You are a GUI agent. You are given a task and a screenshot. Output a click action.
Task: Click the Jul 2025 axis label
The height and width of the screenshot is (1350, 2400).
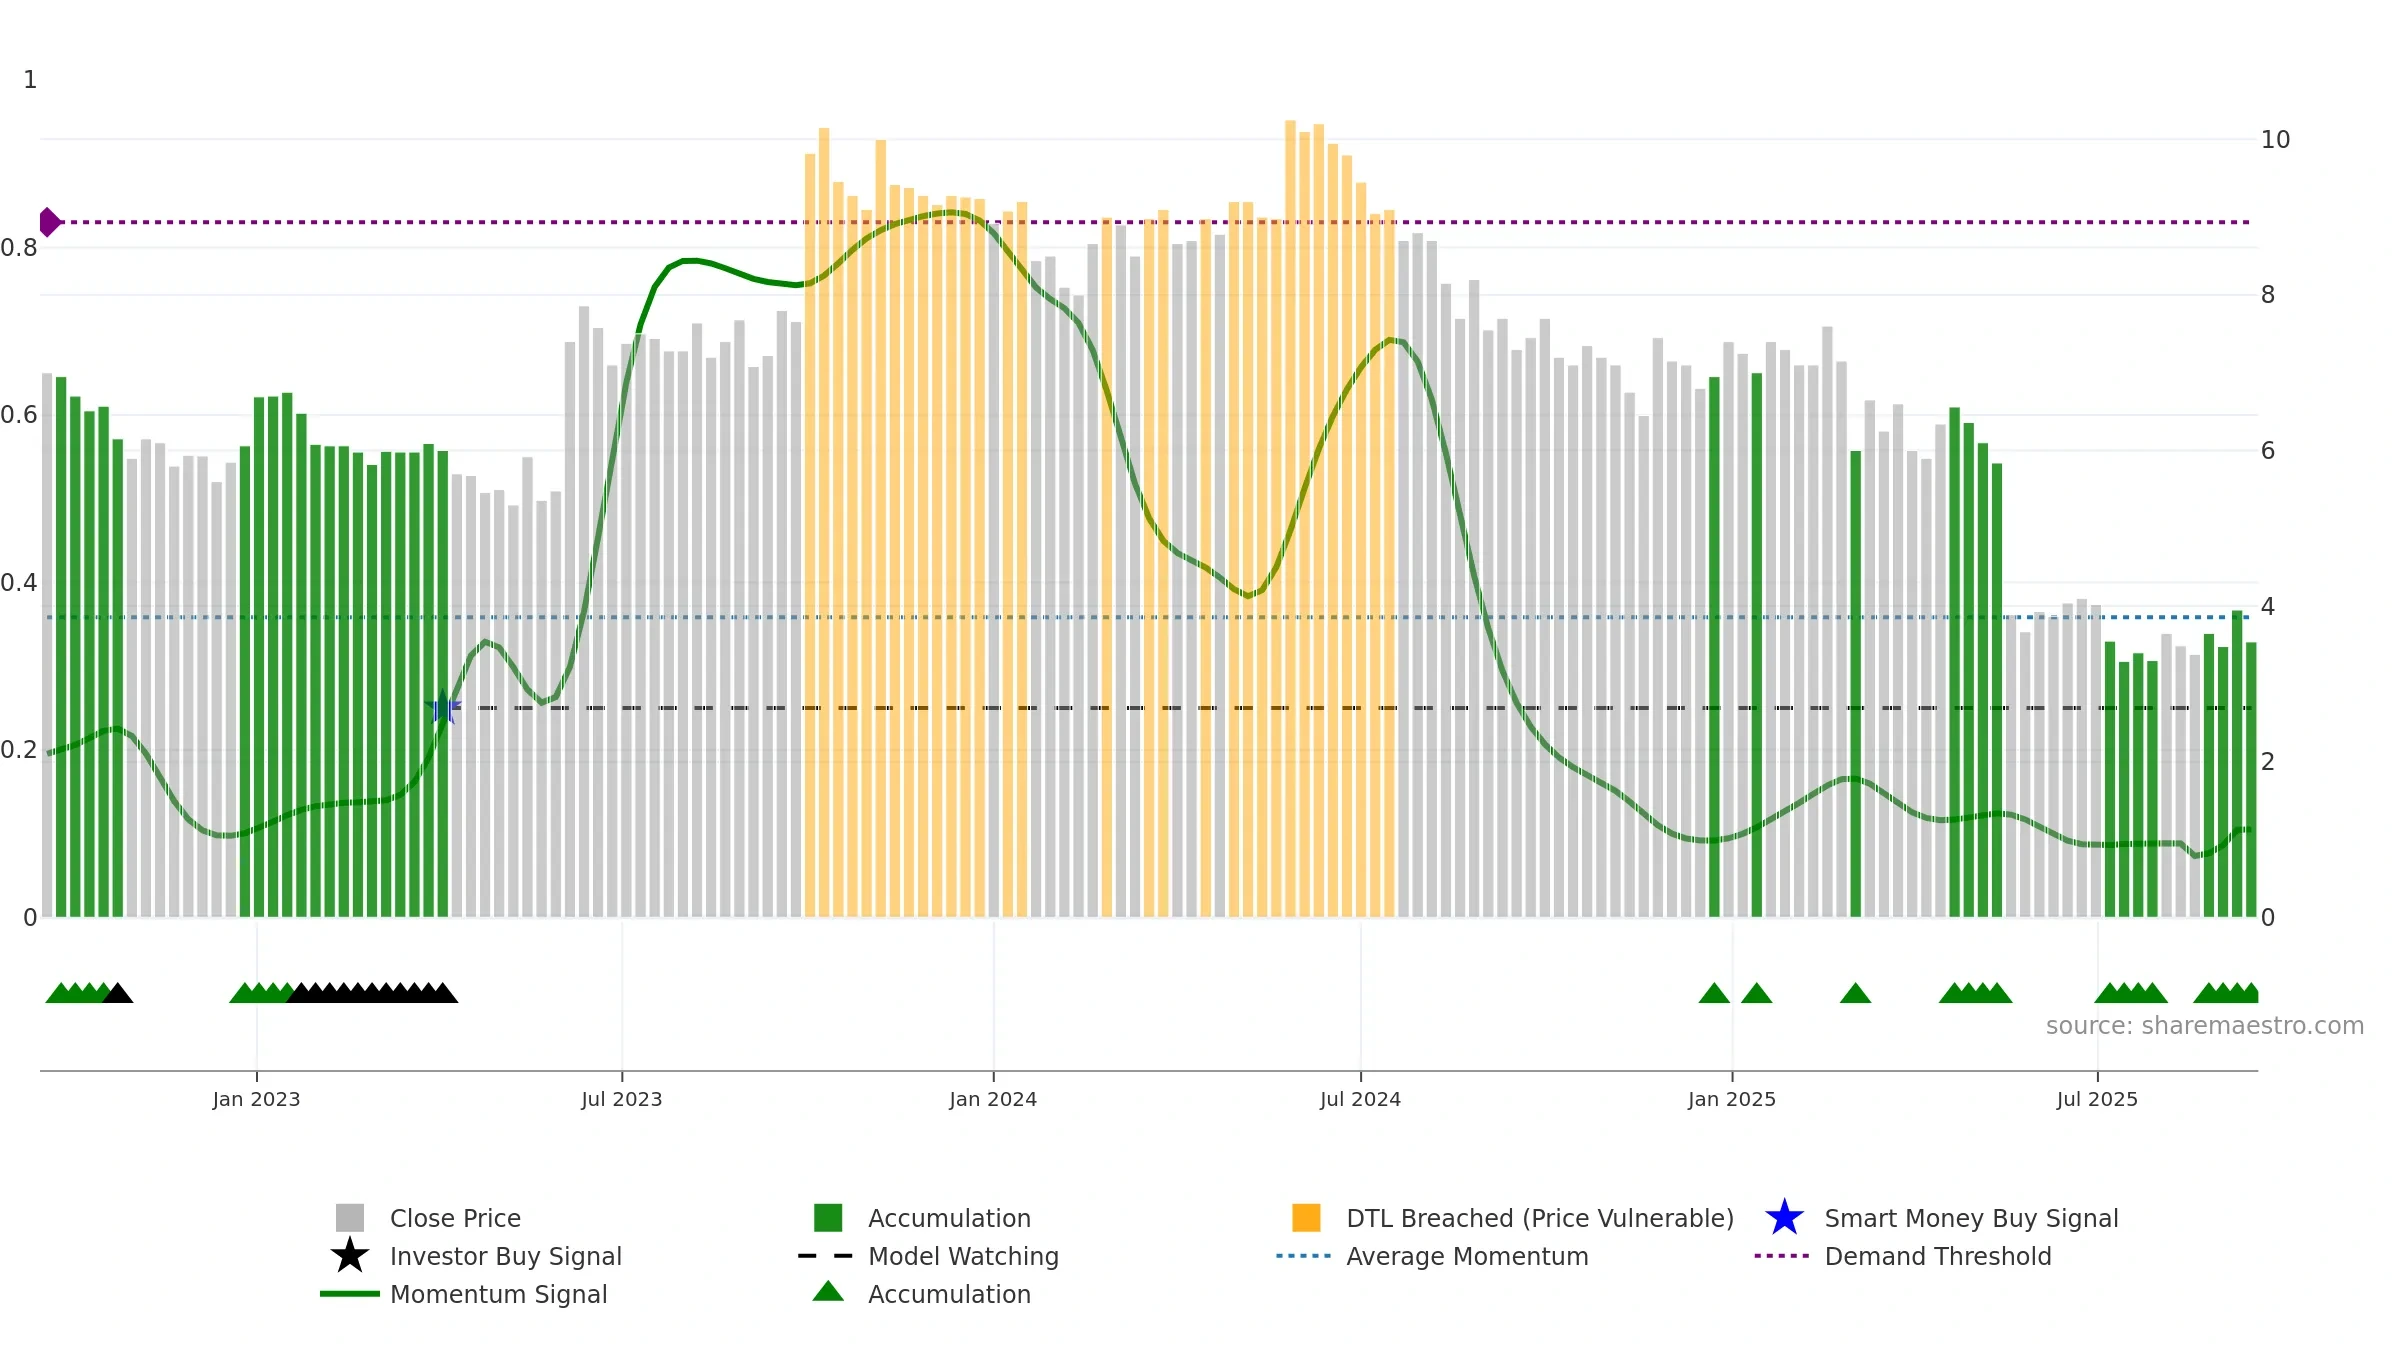pyautogui.click(x=2097, y=1100)
